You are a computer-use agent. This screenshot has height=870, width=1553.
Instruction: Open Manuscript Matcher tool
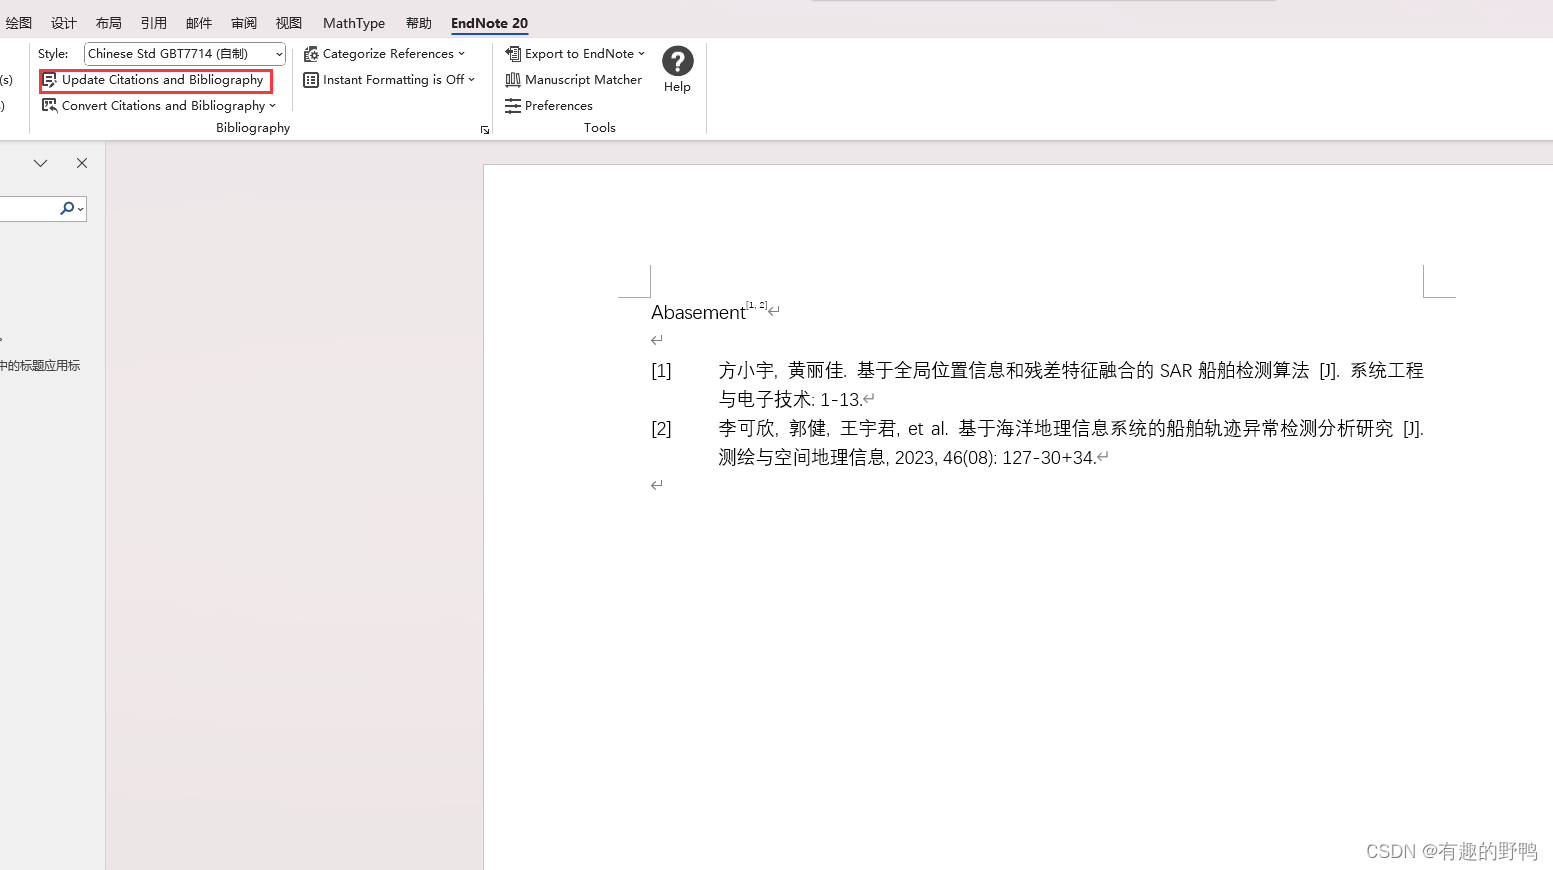pyautogui.click(x=574, y=80)
